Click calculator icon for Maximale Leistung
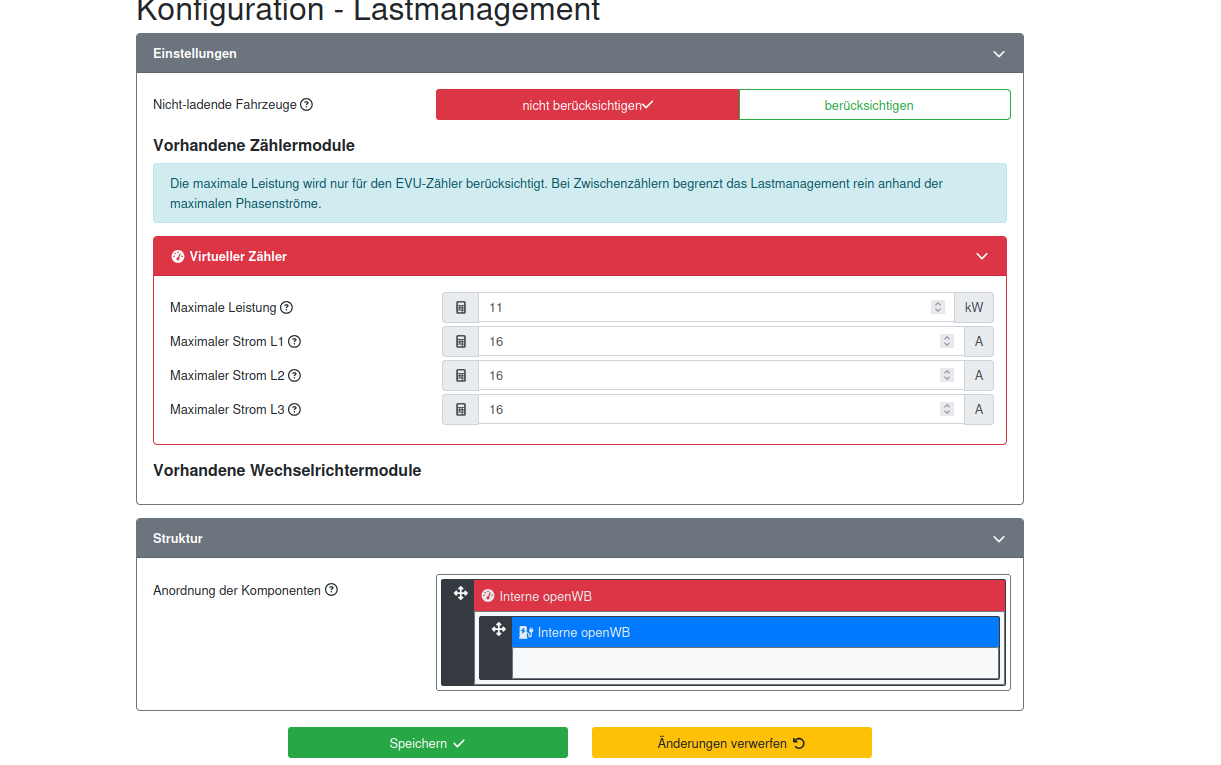This screenshot has width=1221, height=765. [x=461, y=307]
